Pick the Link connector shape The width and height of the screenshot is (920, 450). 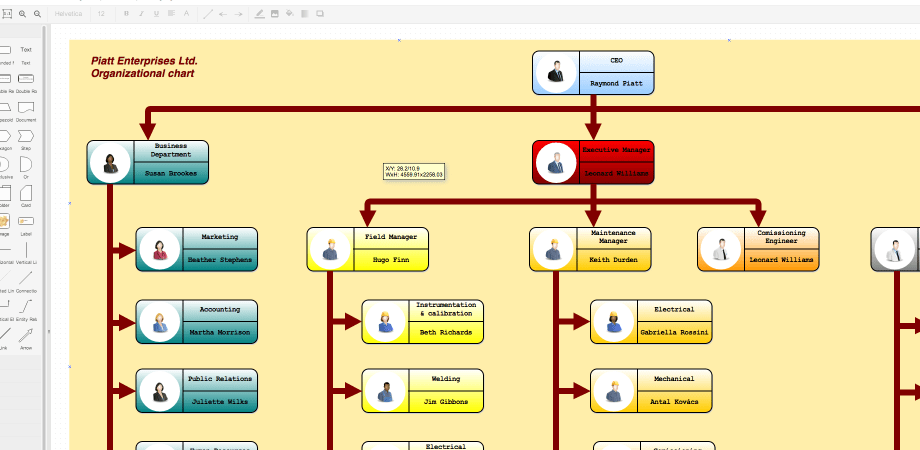click(4, 335)
